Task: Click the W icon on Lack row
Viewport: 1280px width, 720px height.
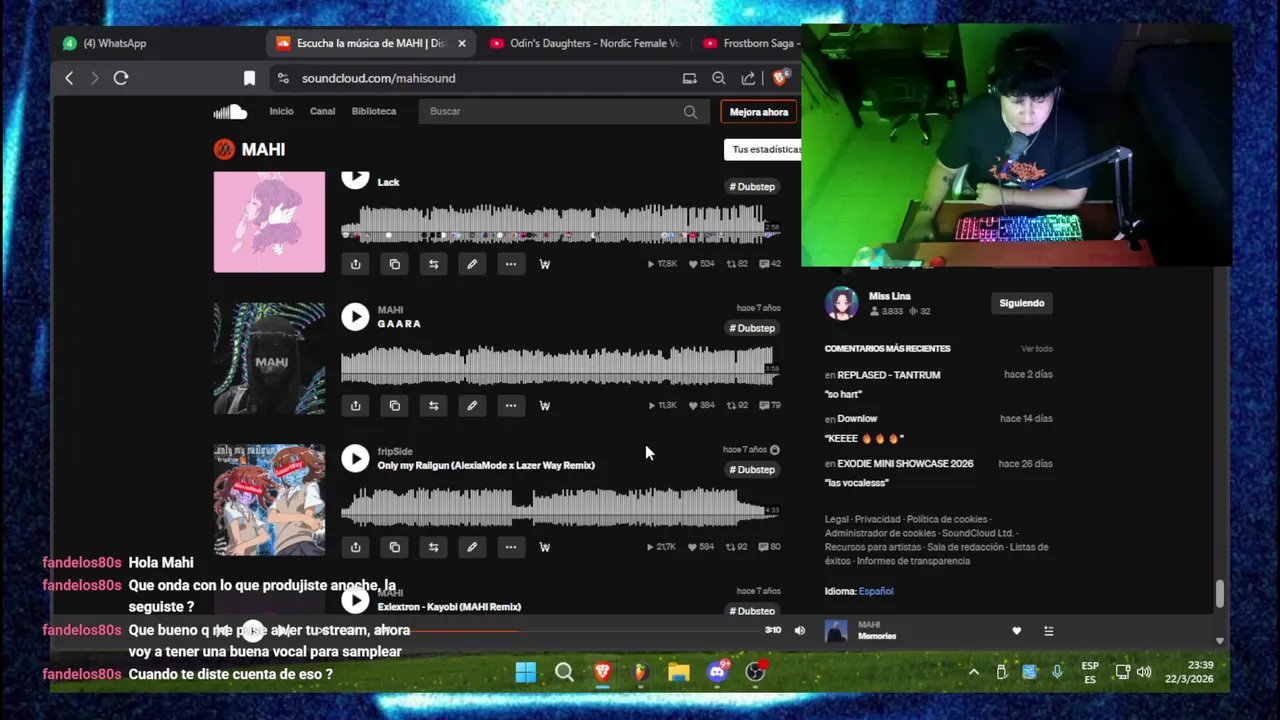Action: 545,264
